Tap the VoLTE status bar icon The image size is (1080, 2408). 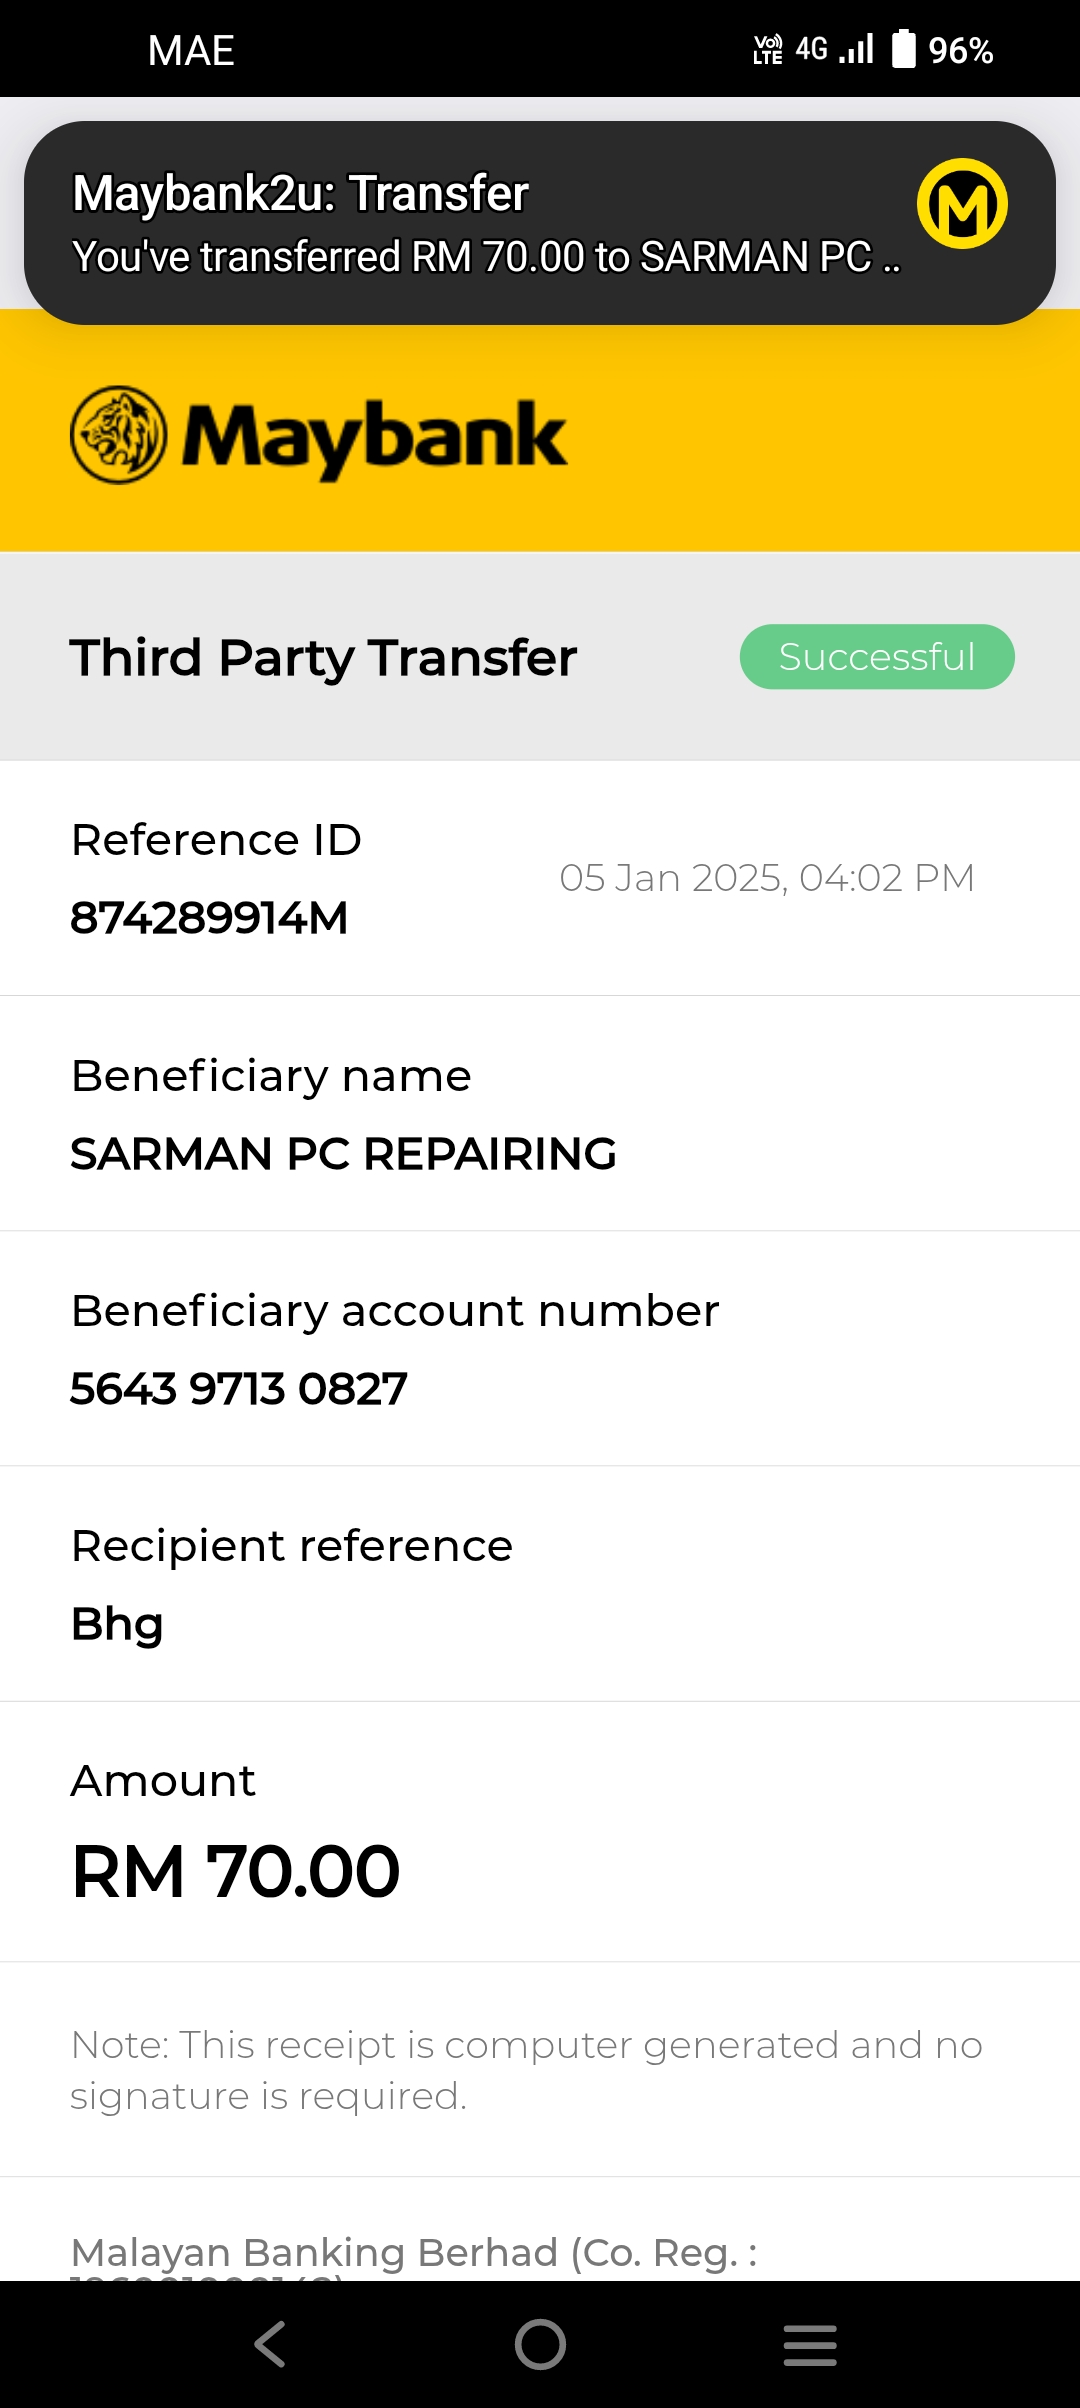768,49
